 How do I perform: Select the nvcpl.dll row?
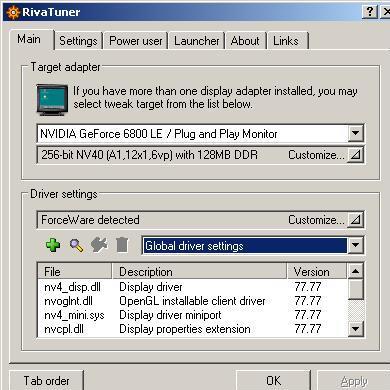point(192,329)
